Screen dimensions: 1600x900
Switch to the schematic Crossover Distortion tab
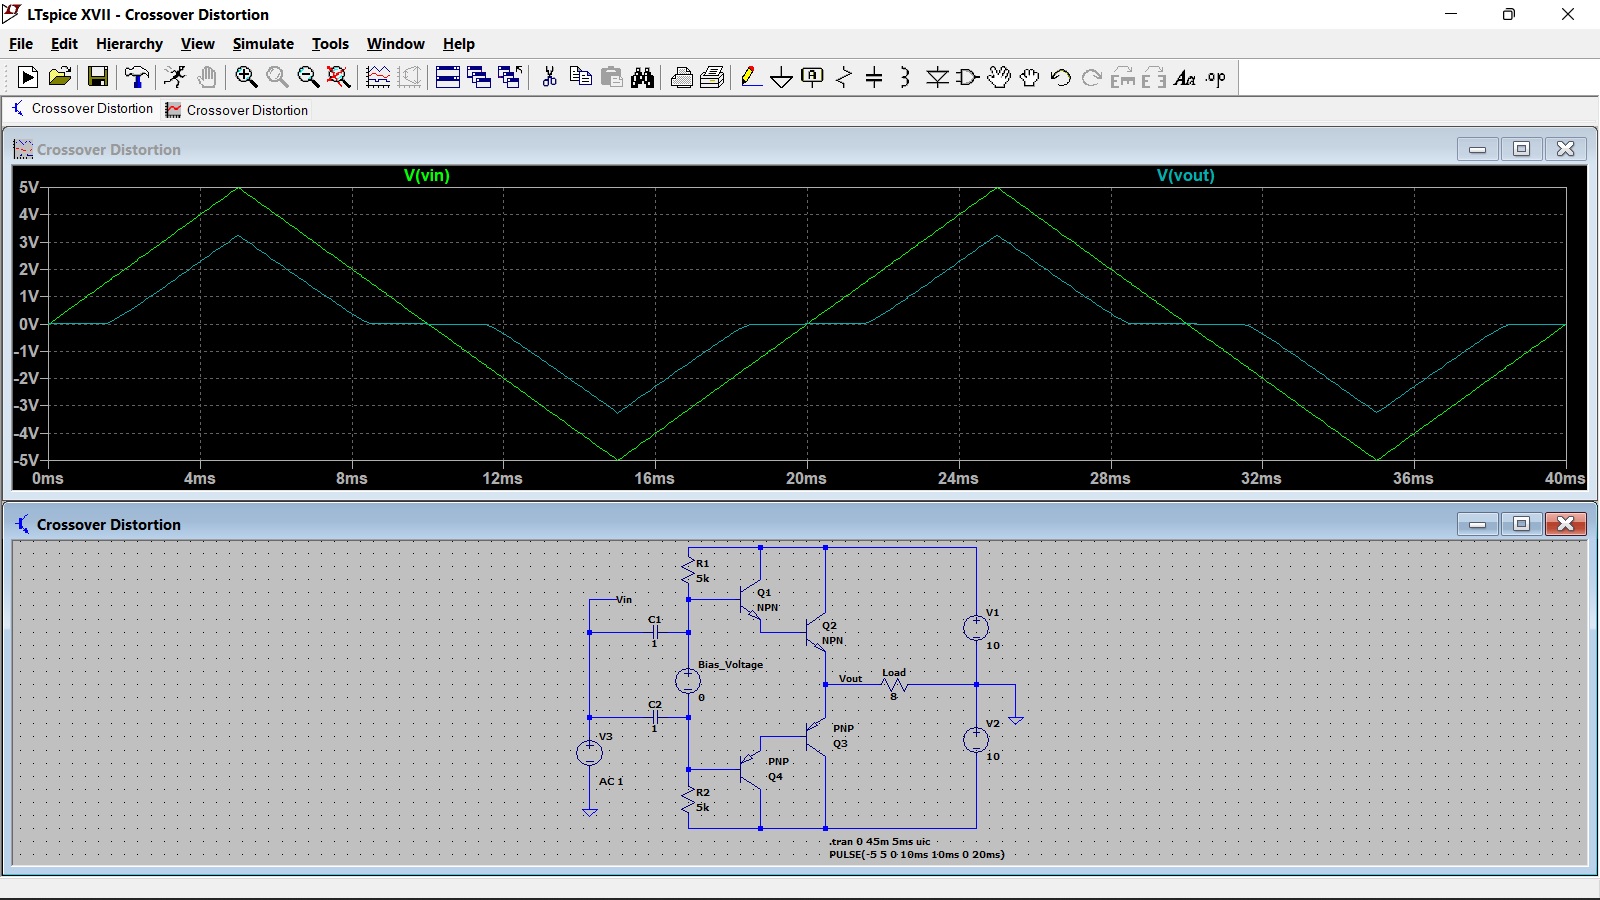[83, 109]
